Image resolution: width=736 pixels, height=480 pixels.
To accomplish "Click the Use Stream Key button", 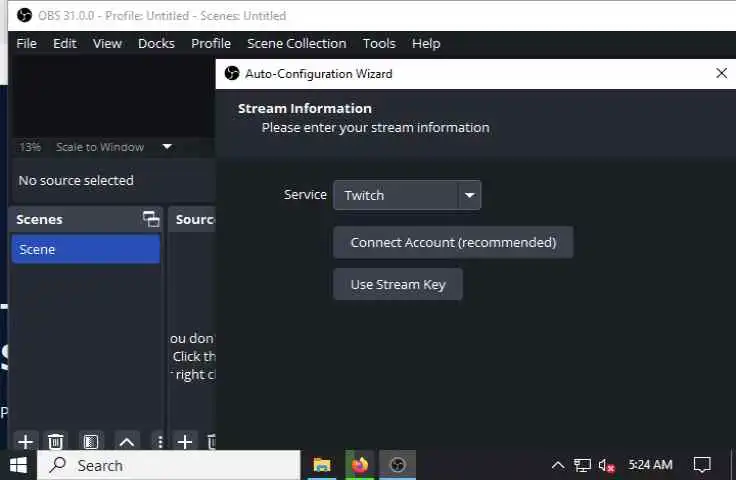I will (x=398, y=284).
